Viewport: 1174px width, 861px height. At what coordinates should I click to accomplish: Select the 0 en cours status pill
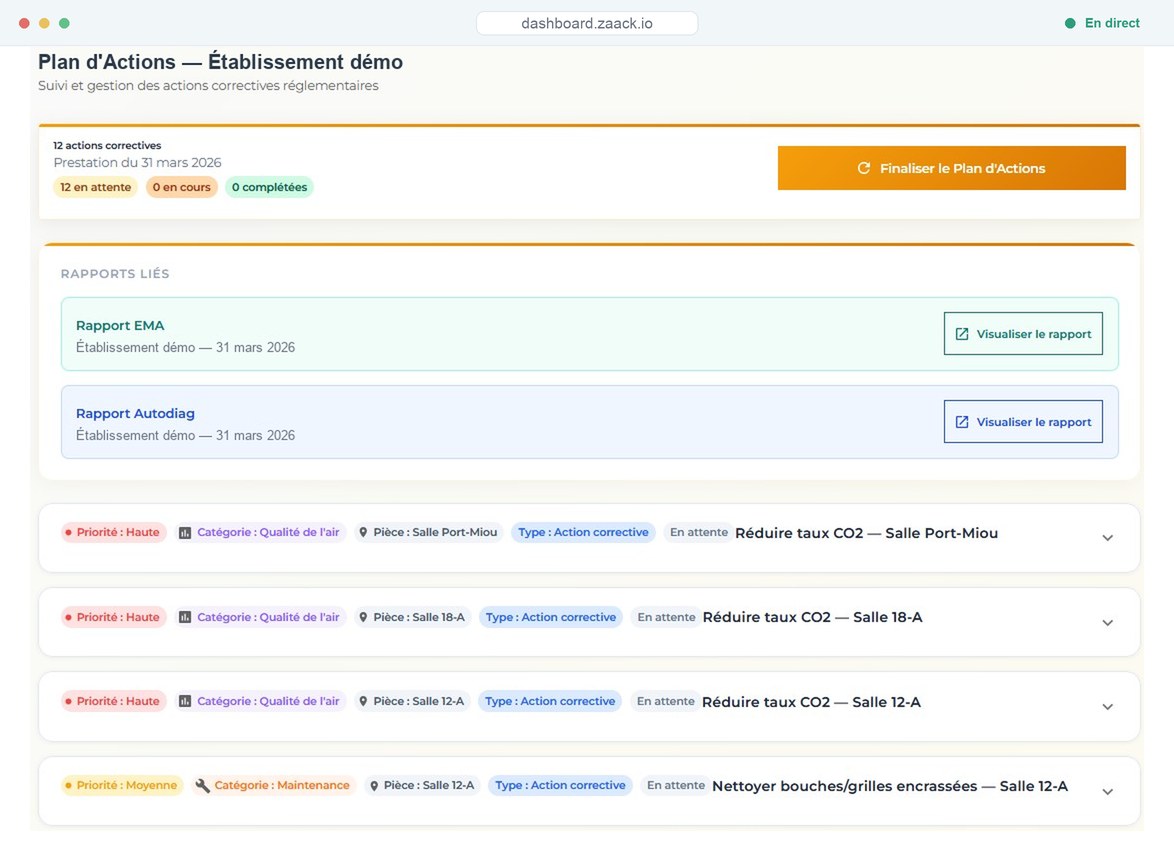(x=182, y=187)
